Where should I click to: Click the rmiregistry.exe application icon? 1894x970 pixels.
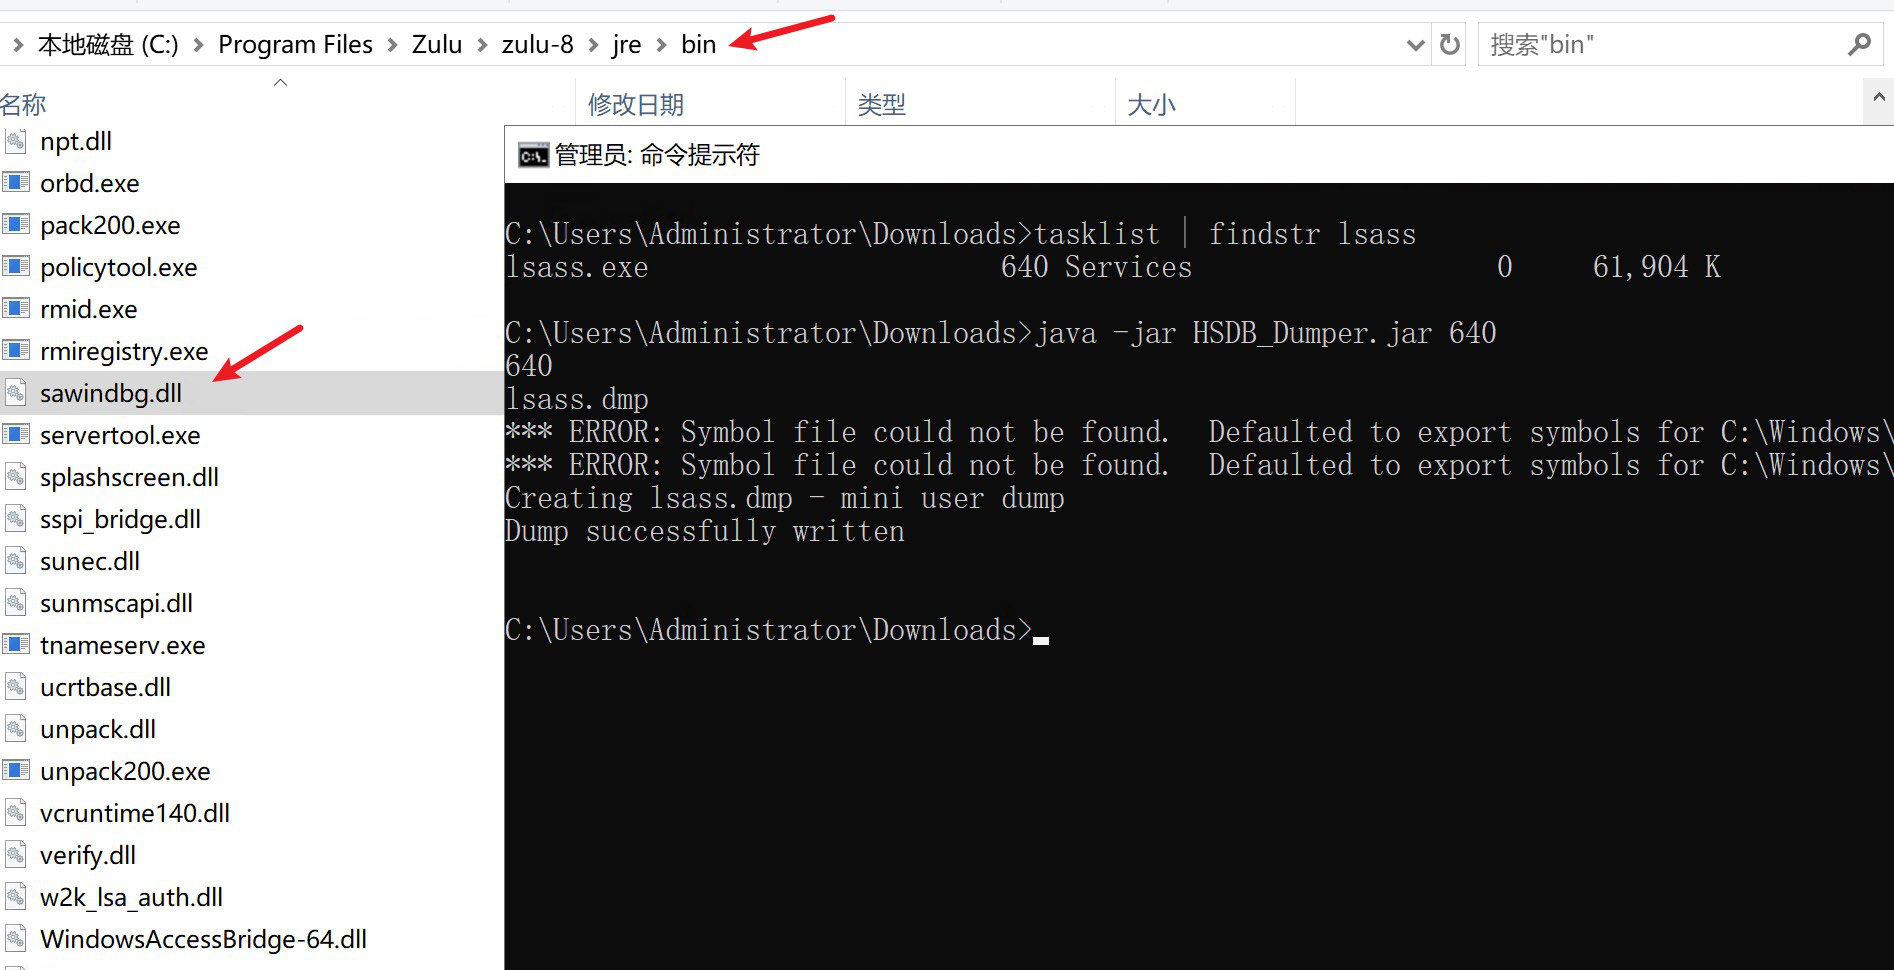pos(15,351)
